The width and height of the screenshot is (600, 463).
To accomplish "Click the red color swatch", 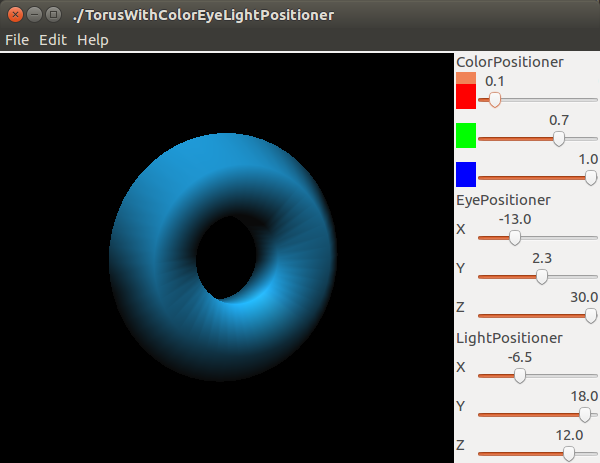I will click(466, 96).
